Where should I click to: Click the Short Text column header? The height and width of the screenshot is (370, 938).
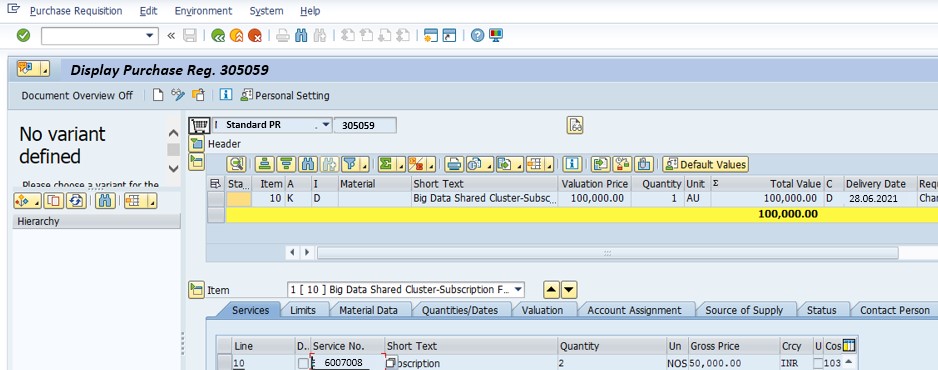point(485,184)
